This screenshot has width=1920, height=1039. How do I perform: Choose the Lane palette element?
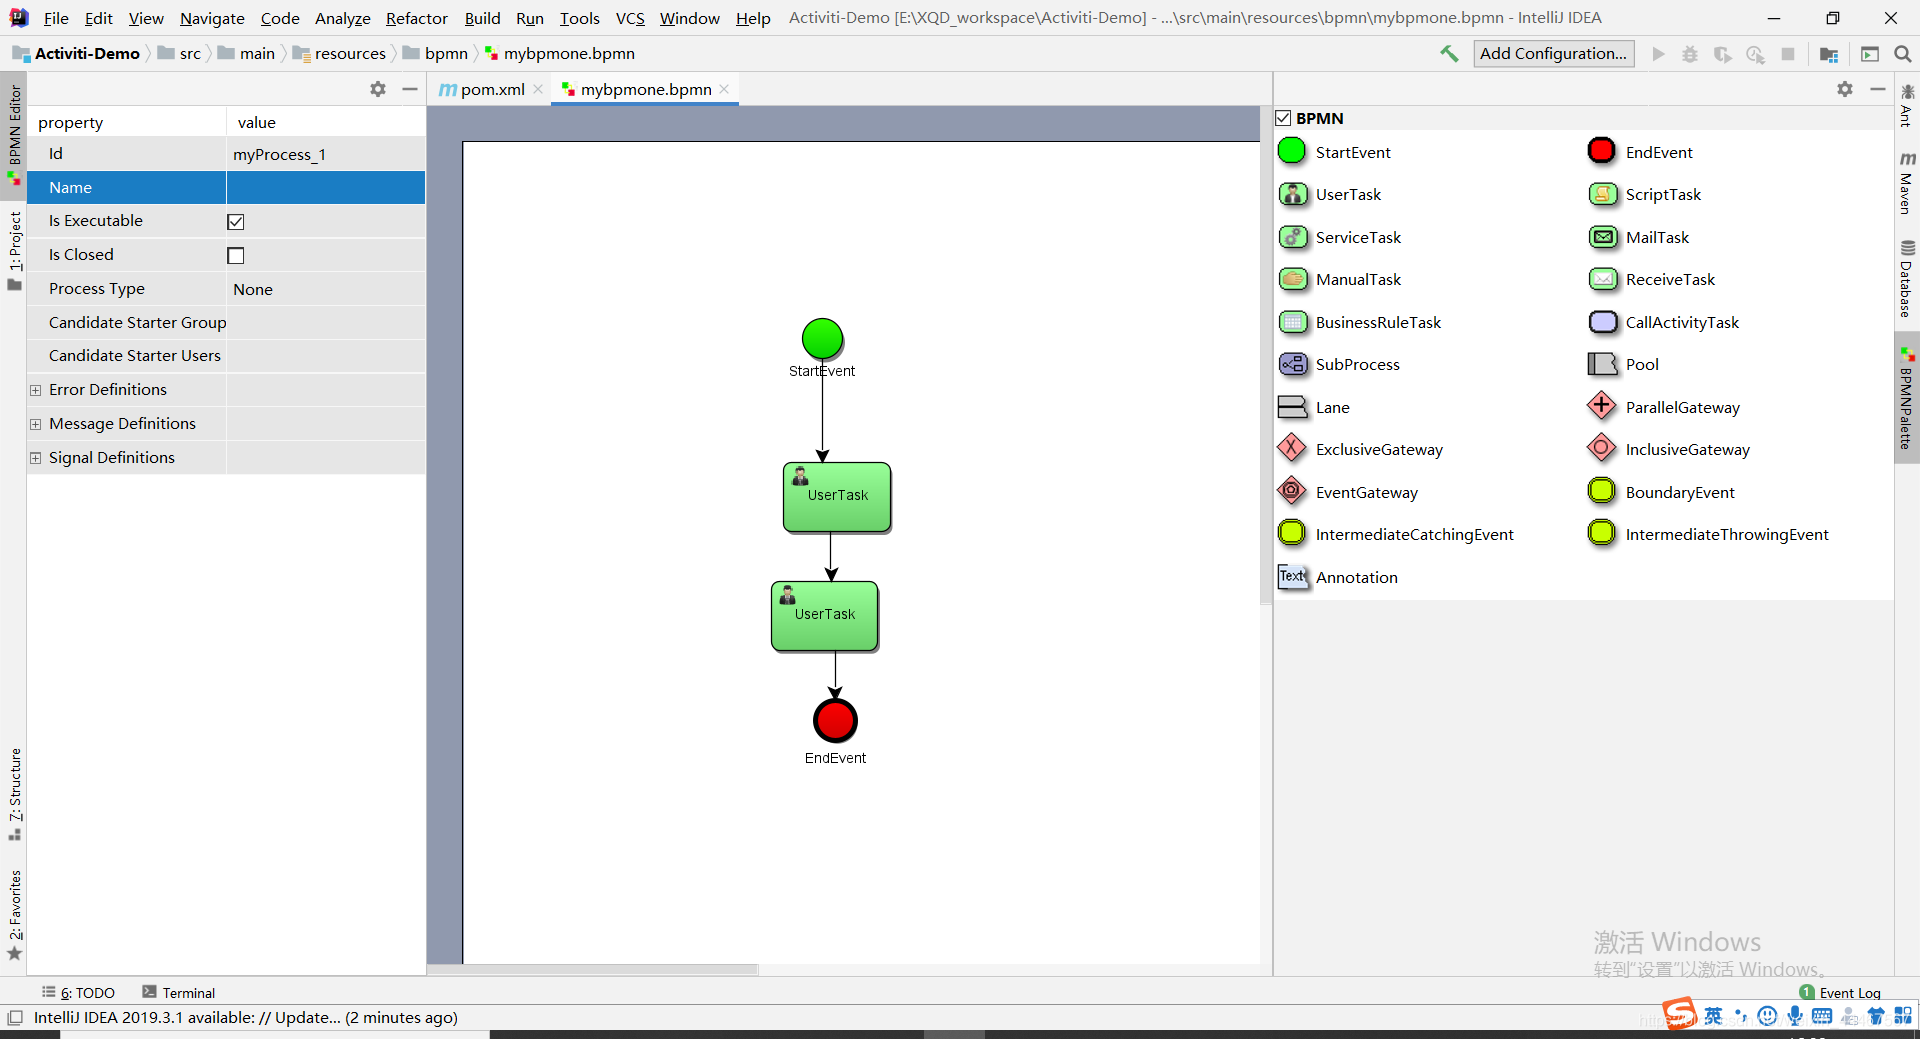click(x=1314, y=407)
